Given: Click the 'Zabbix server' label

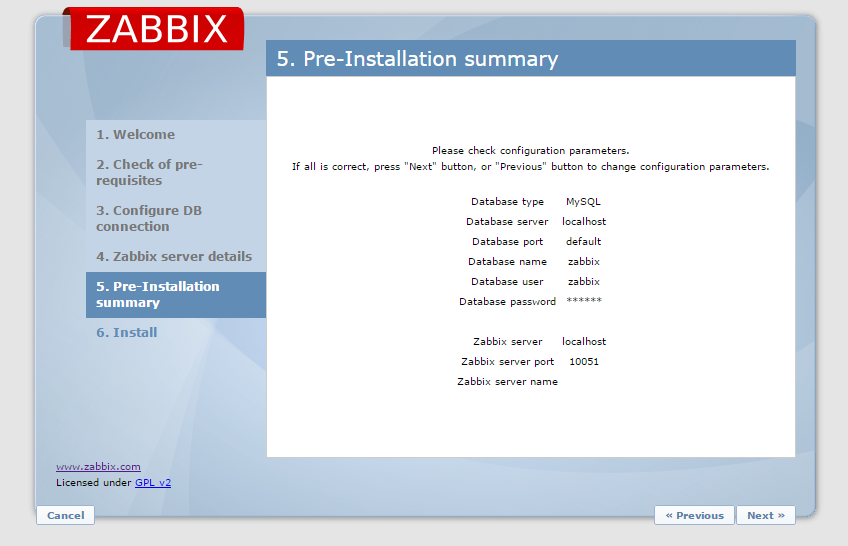Looking at the screenshot, I should 507,342.
